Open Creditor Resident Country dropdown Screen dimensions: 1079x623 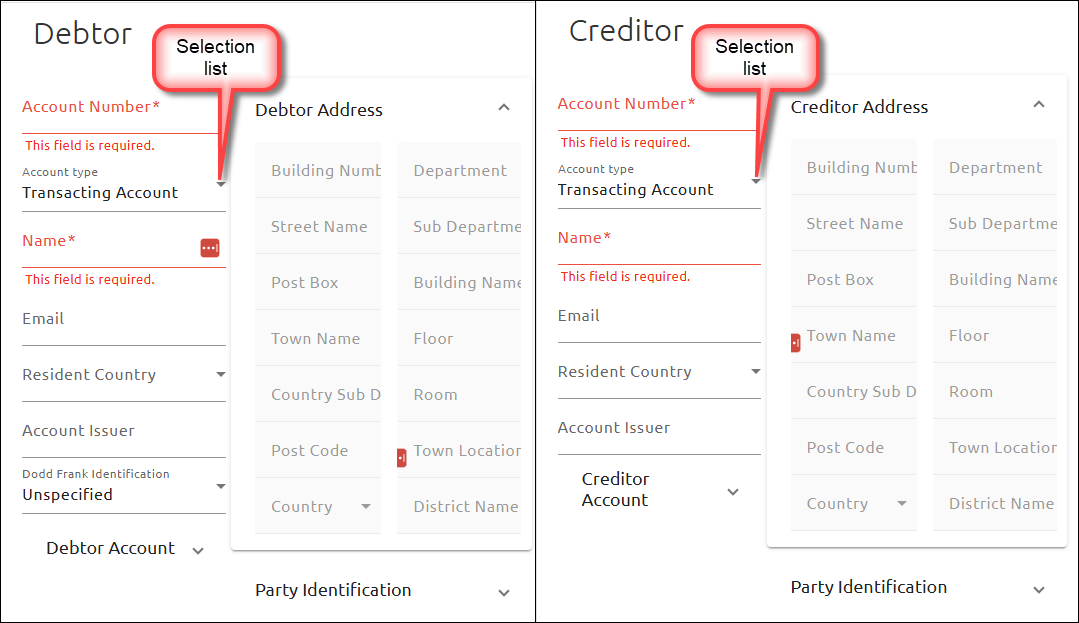click(x=756, y=372)
